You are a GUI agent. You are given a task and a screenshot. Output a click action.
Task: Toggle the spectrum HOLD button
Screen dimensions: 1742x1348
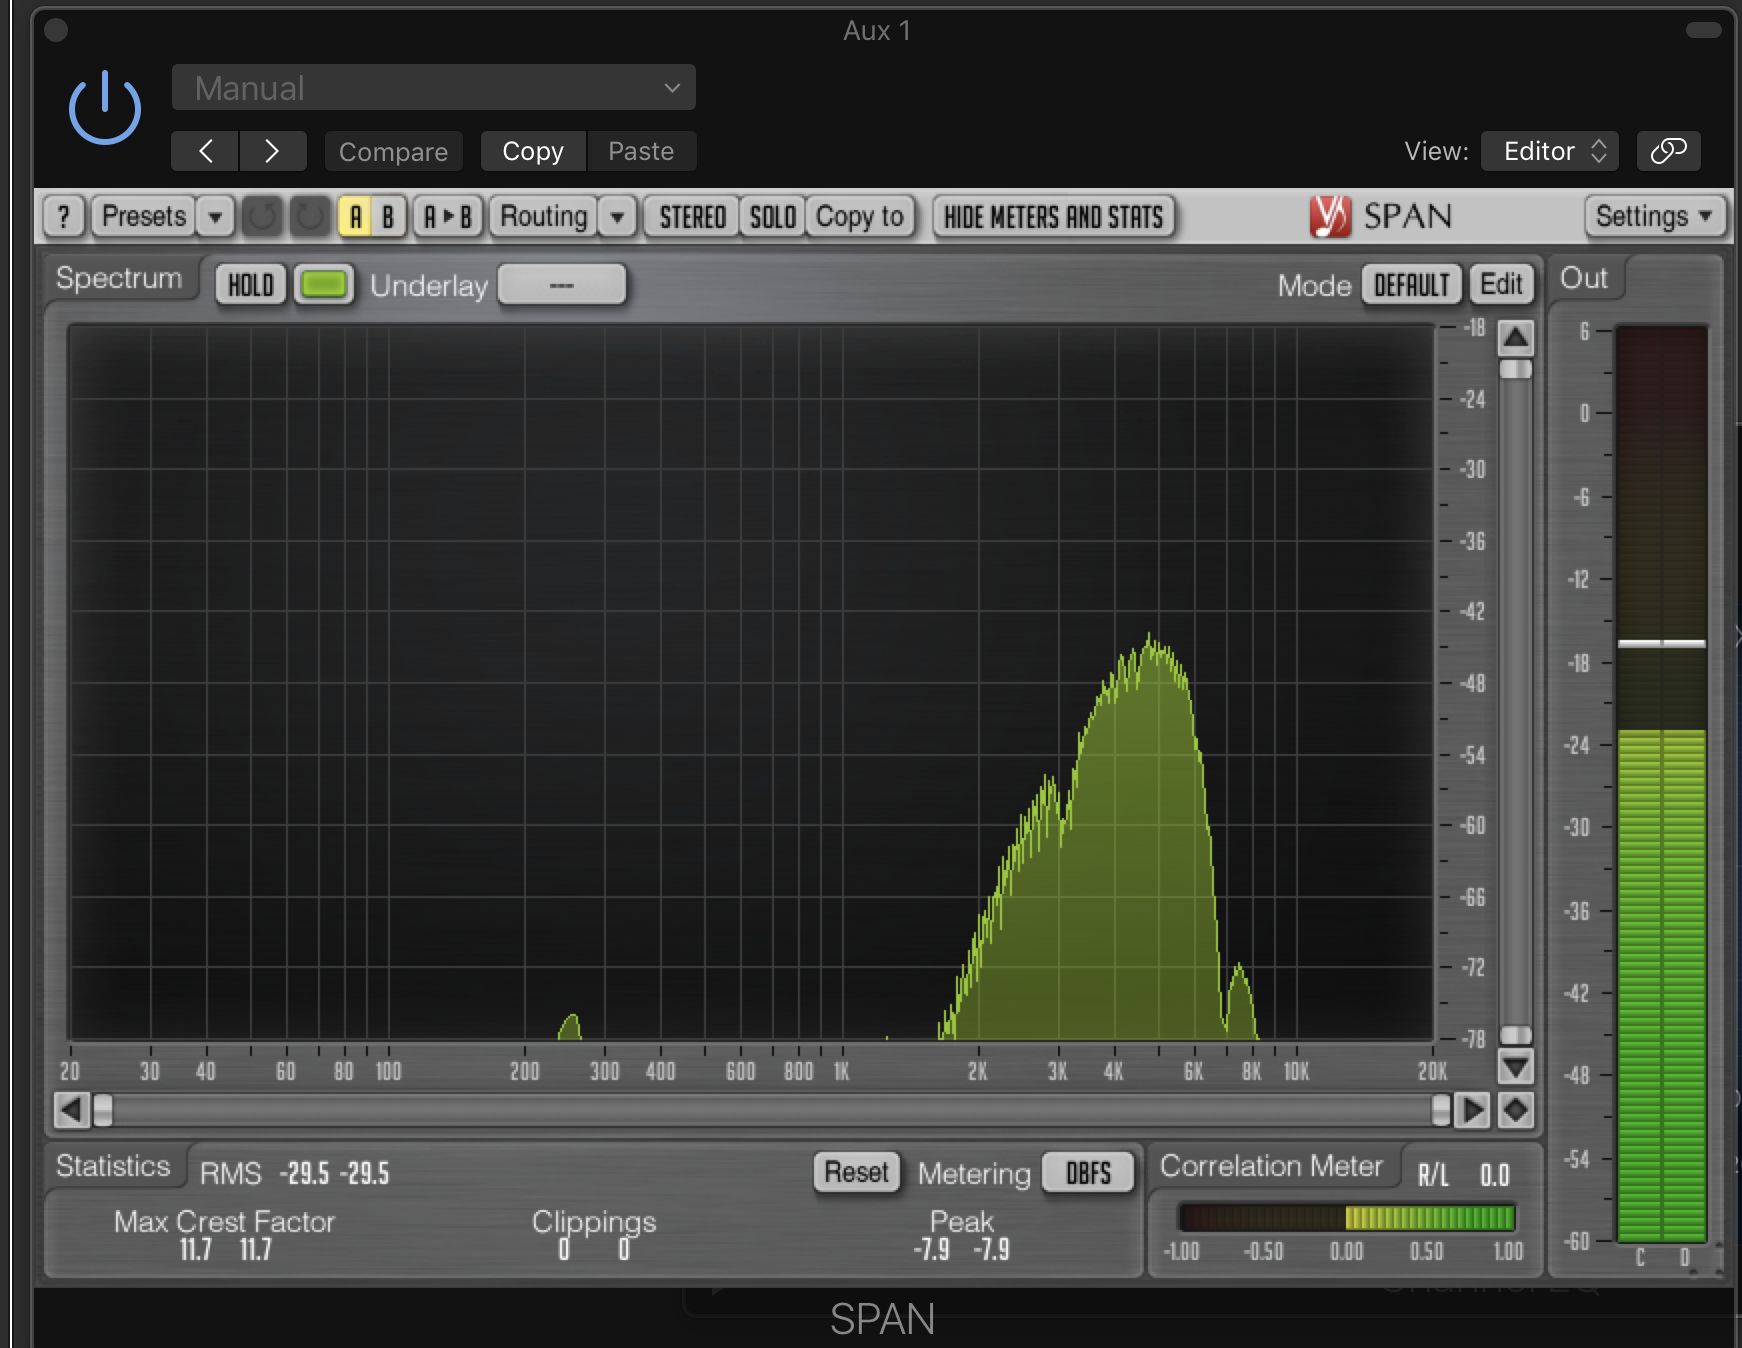(251, 285)
